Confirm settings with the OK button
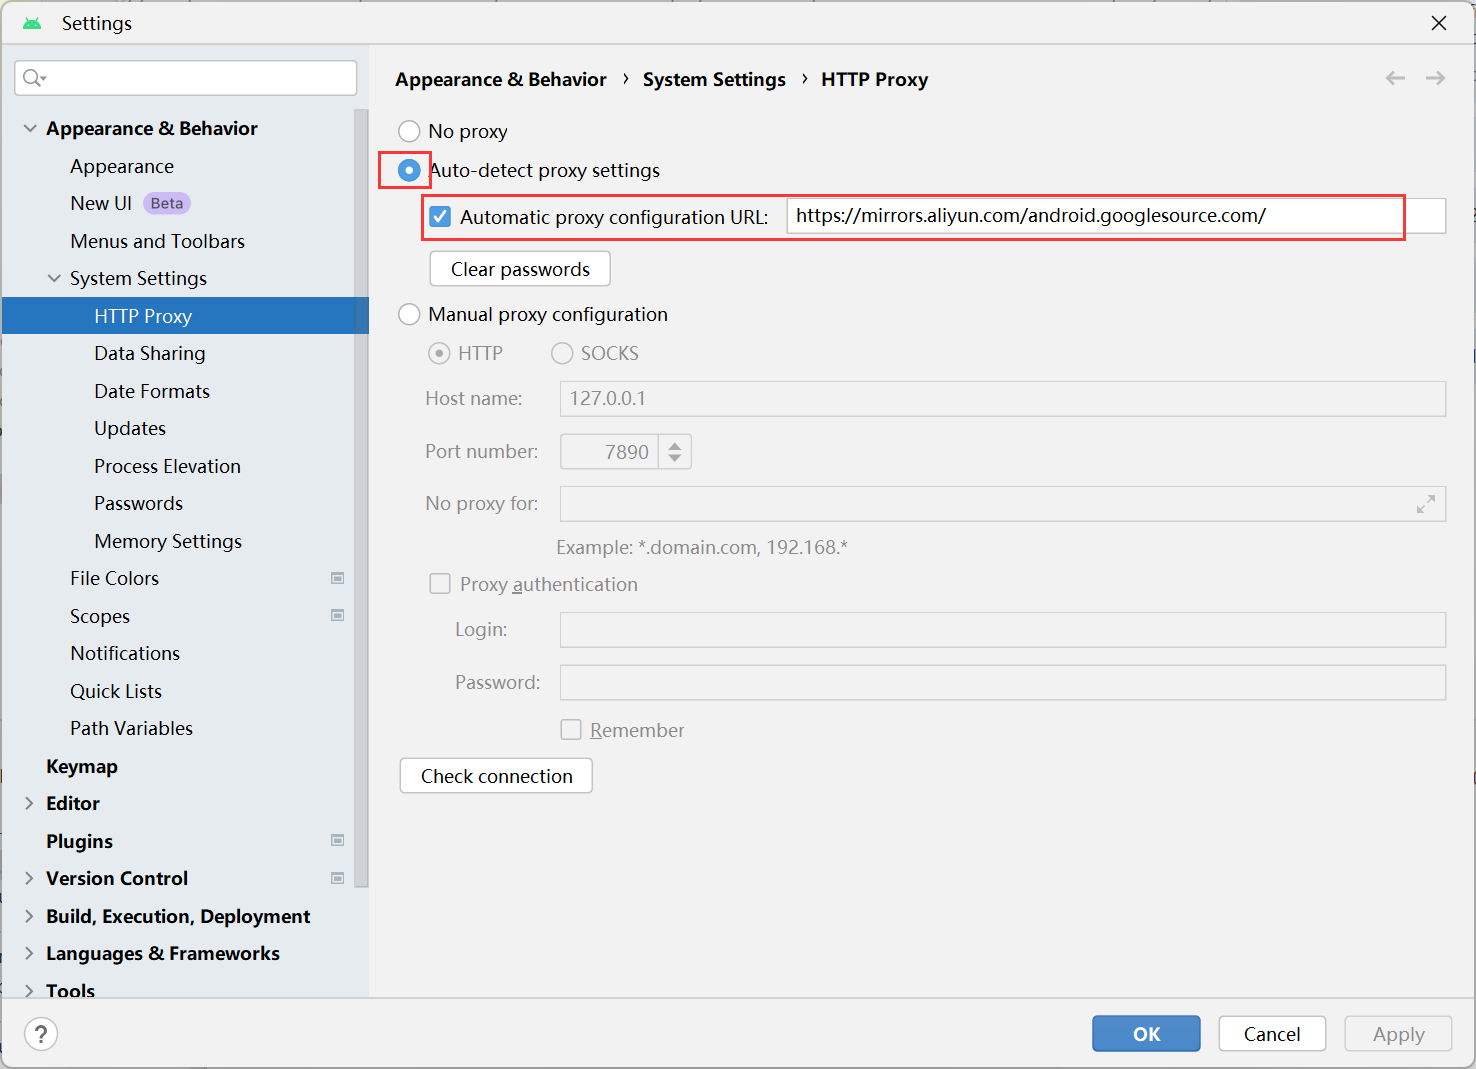This screenshot has height=1069, width=1476. coord(1146,1034)
